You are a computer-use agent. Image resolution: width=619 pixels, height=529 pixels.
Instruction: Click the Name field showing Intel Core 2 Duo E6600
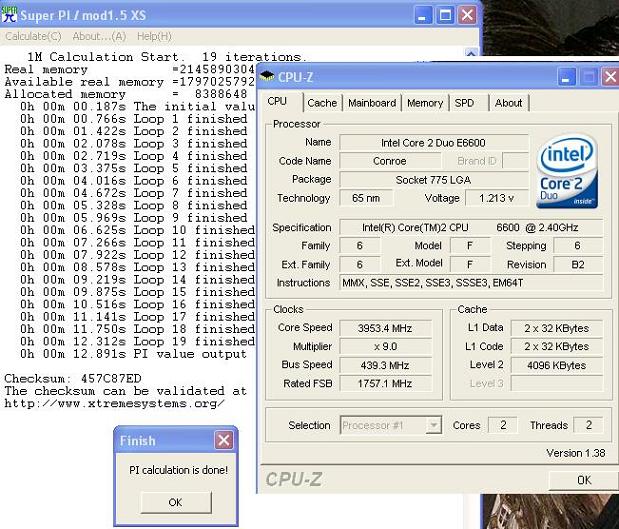pos(433,143)
